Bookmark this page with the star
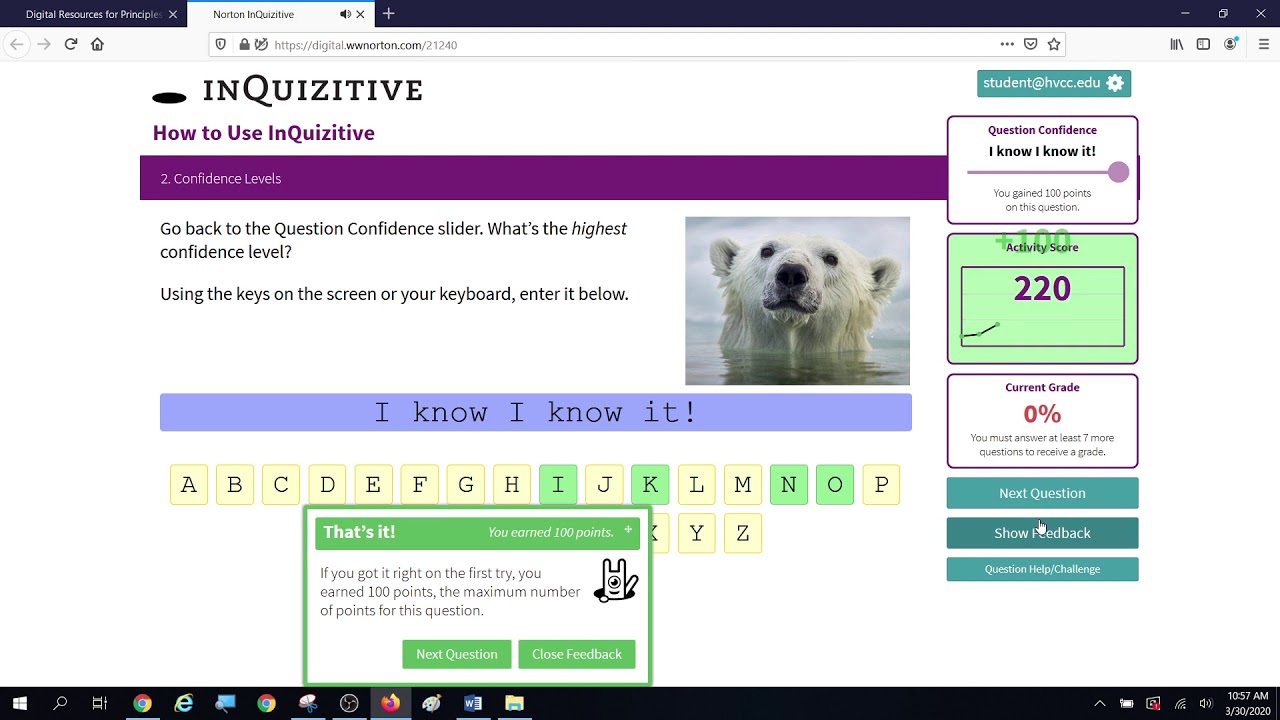1280x720 pixels. coord(1053,44)
